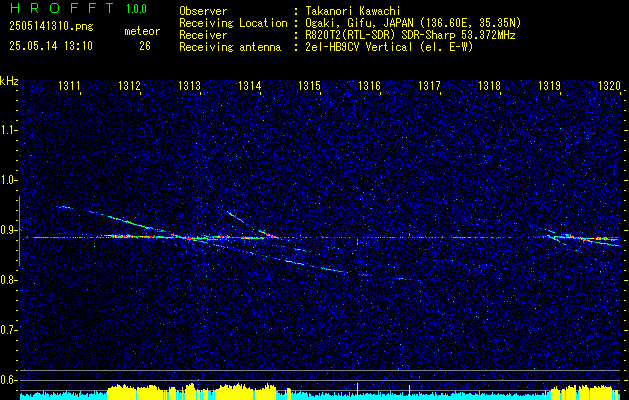Click the Receiver value R820T2(RTL-SDR) SDR-Sharp 53.372MHz

pyautogui.click(x=410, y=35)
